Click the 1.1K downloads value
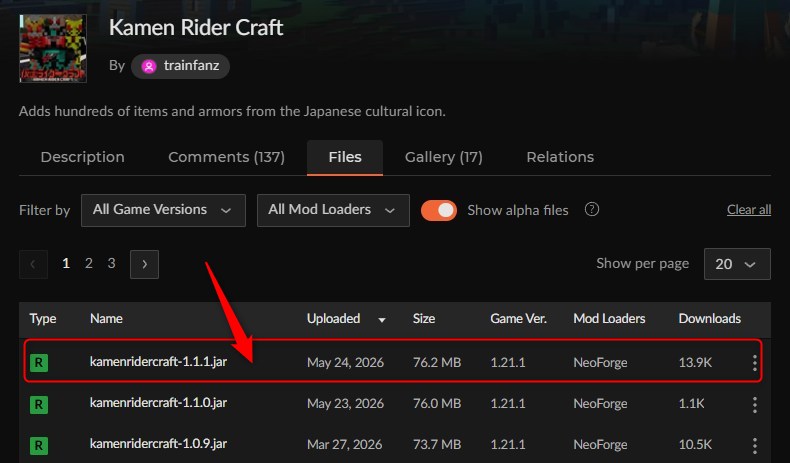790x463 pixels. (x=691, y=404)
